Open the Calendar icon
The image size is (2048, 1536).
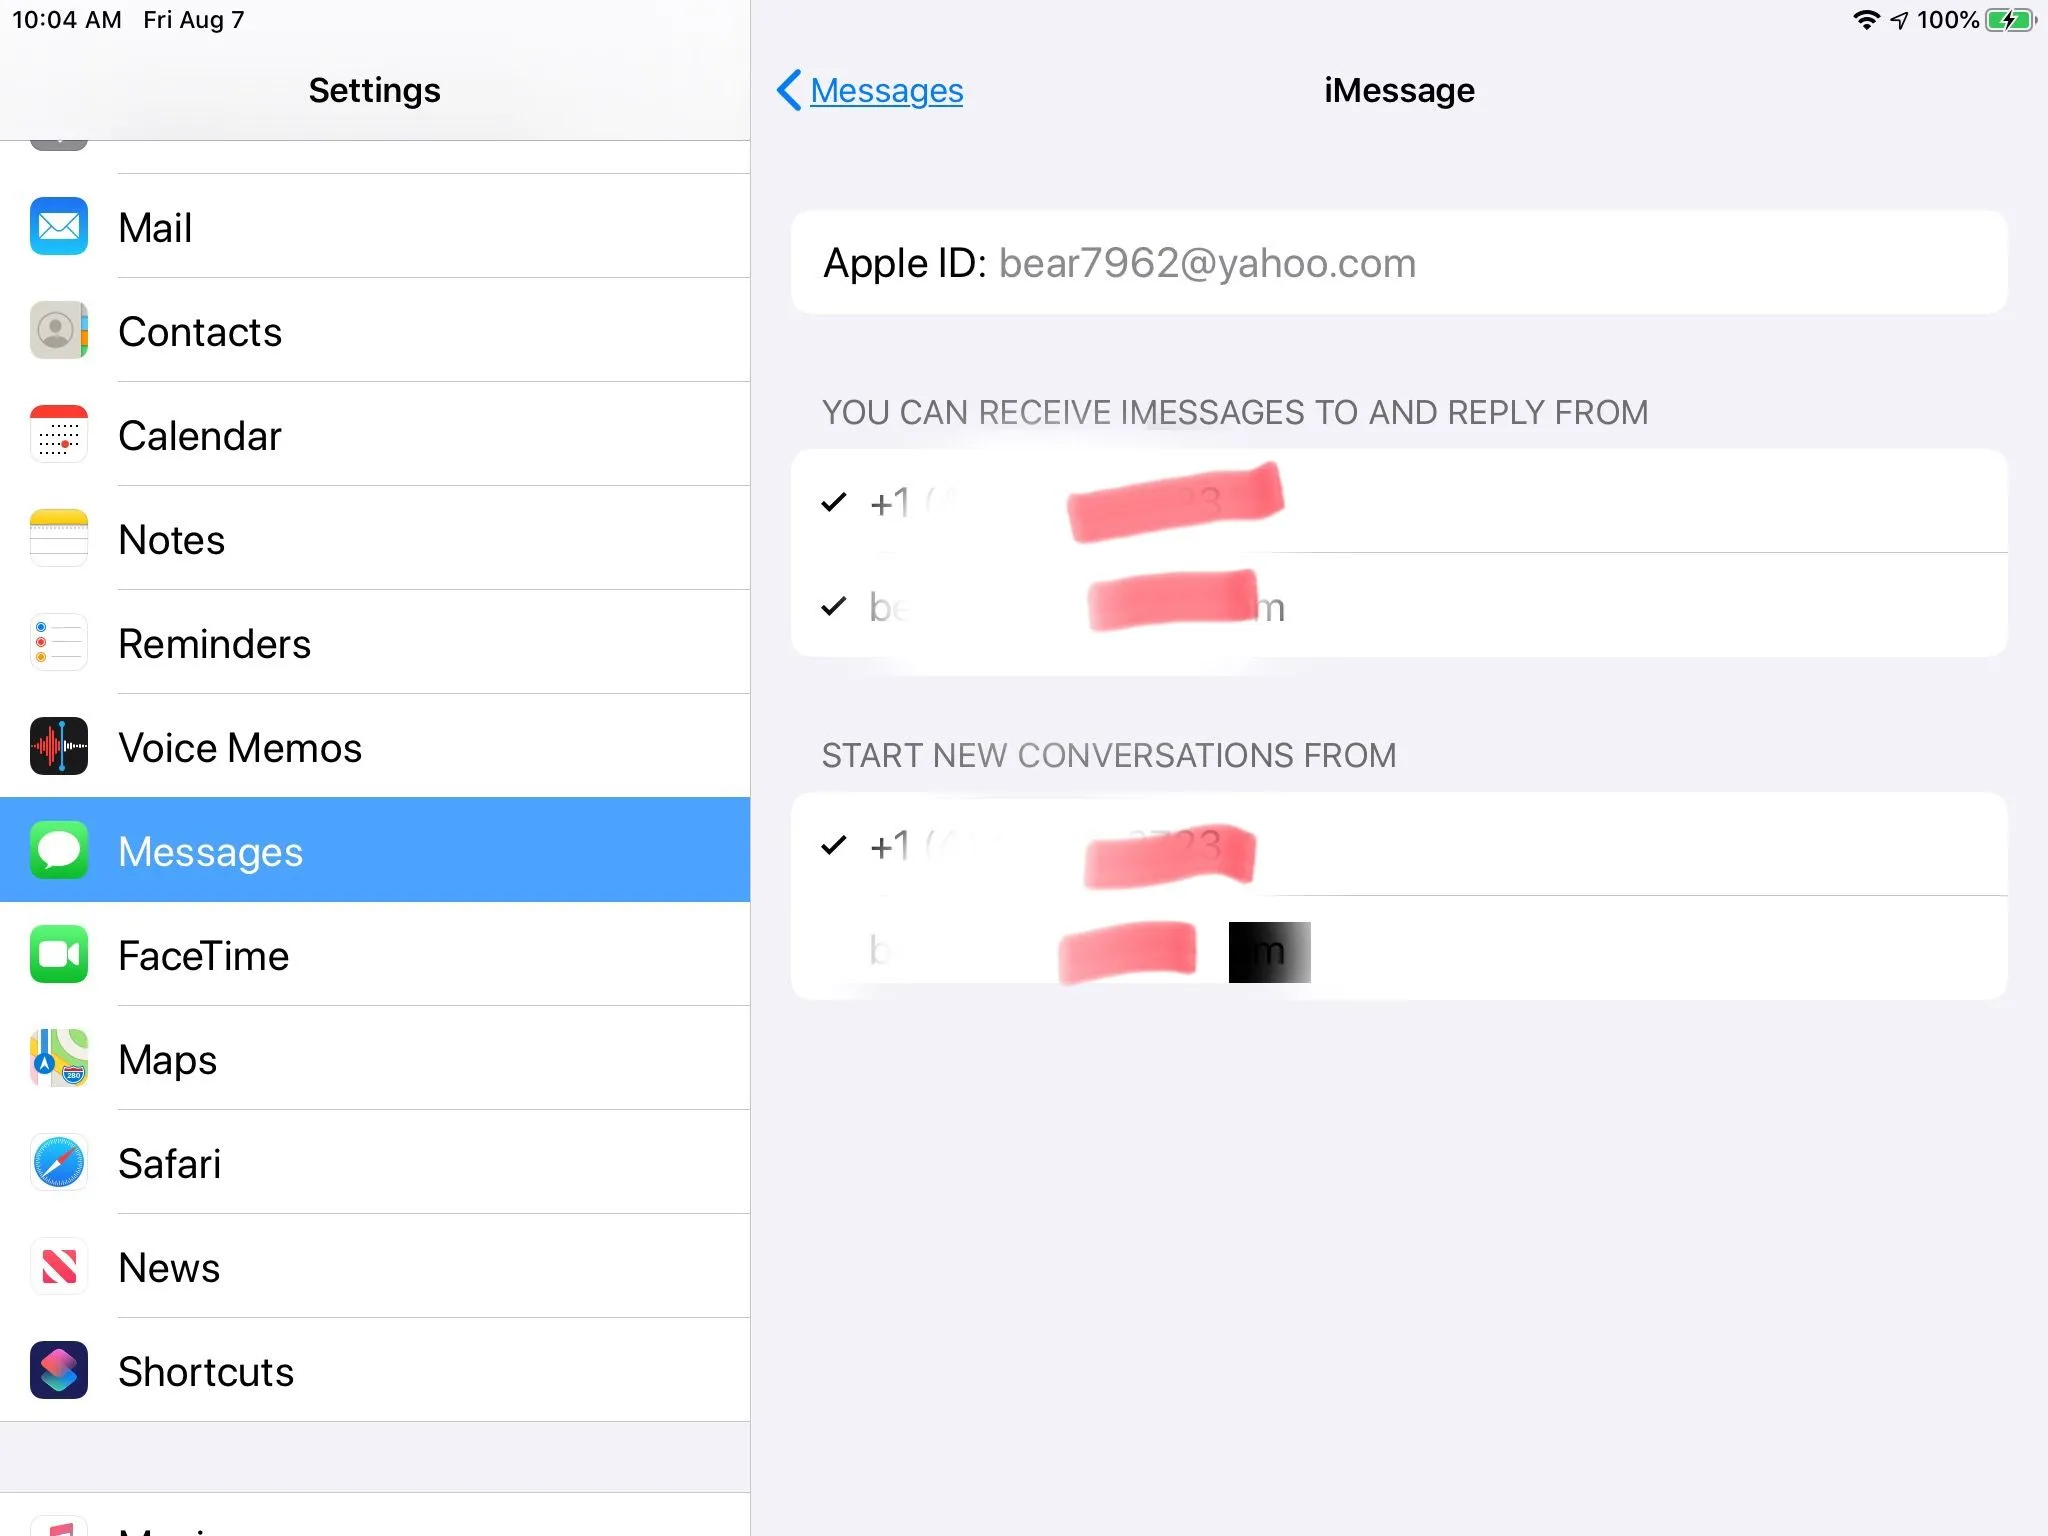[x=59, y=435]
